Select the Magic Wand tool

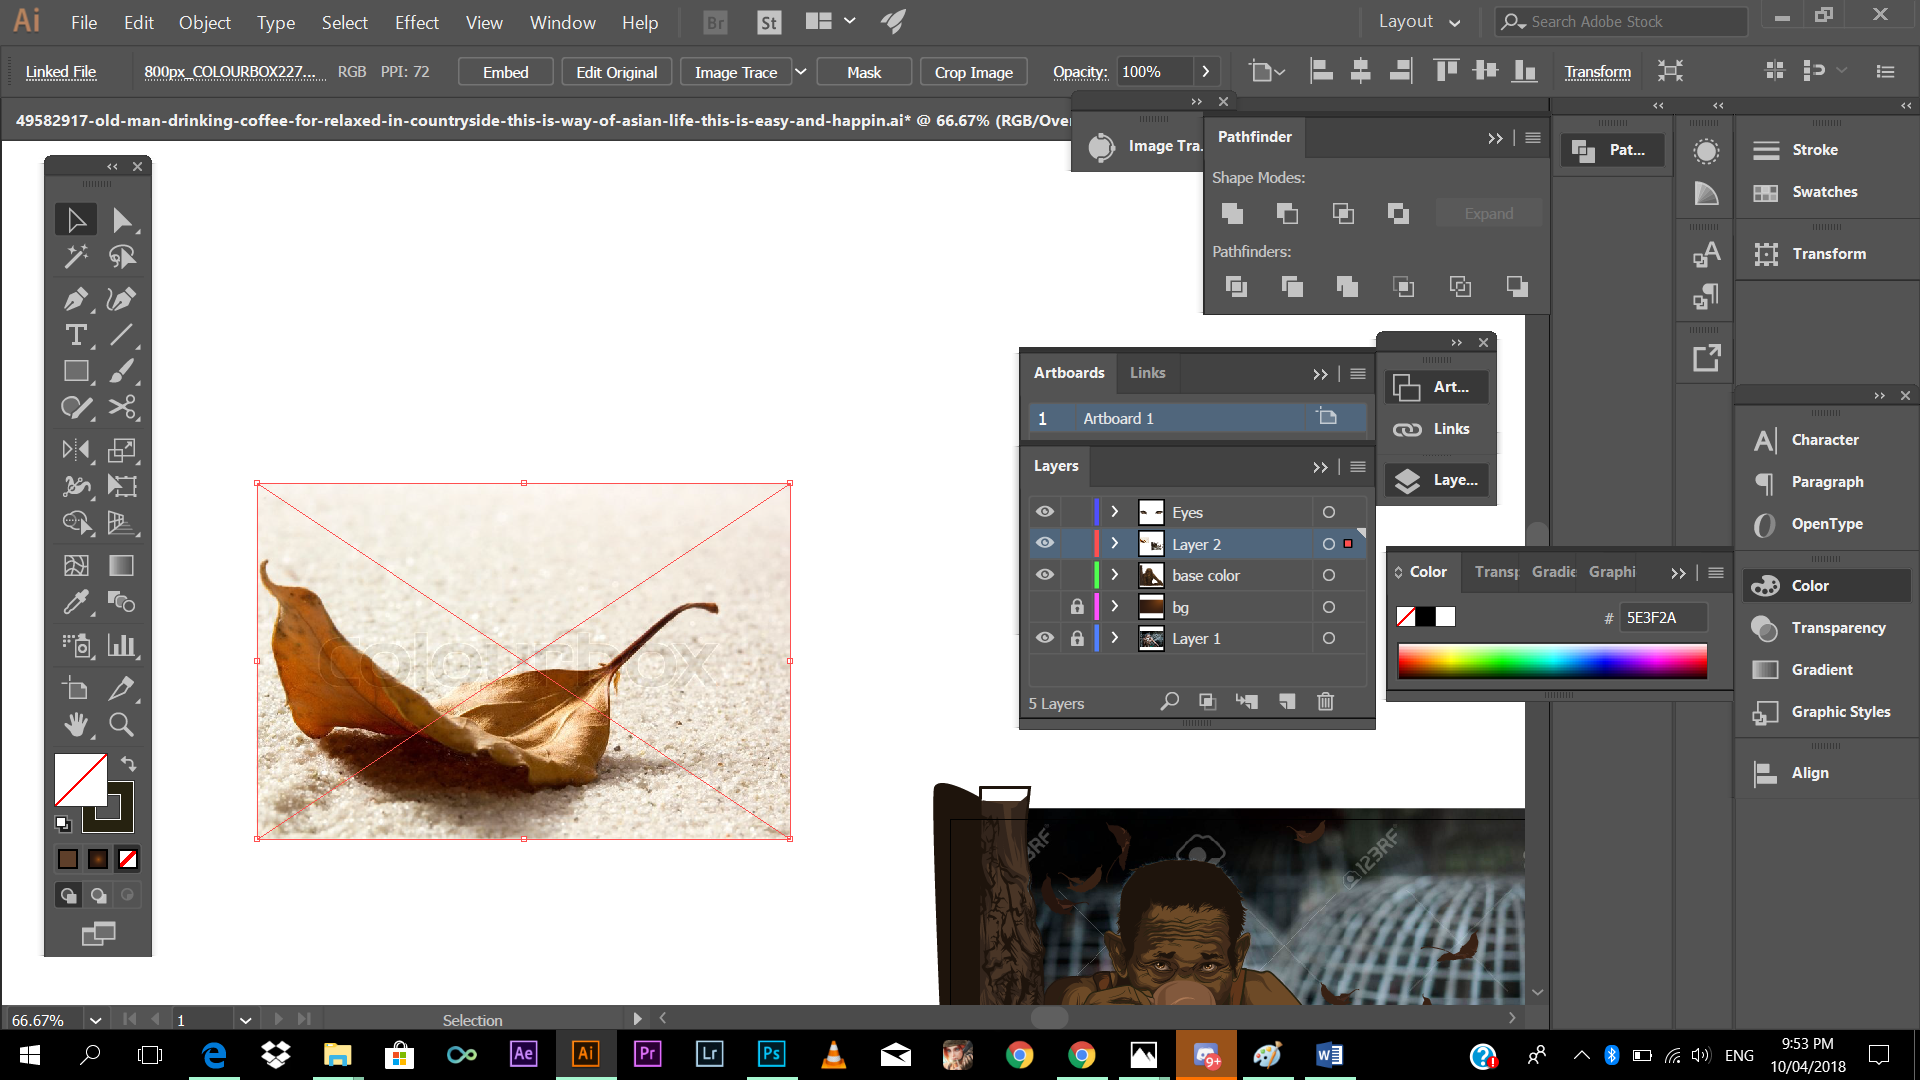[76, 257]
